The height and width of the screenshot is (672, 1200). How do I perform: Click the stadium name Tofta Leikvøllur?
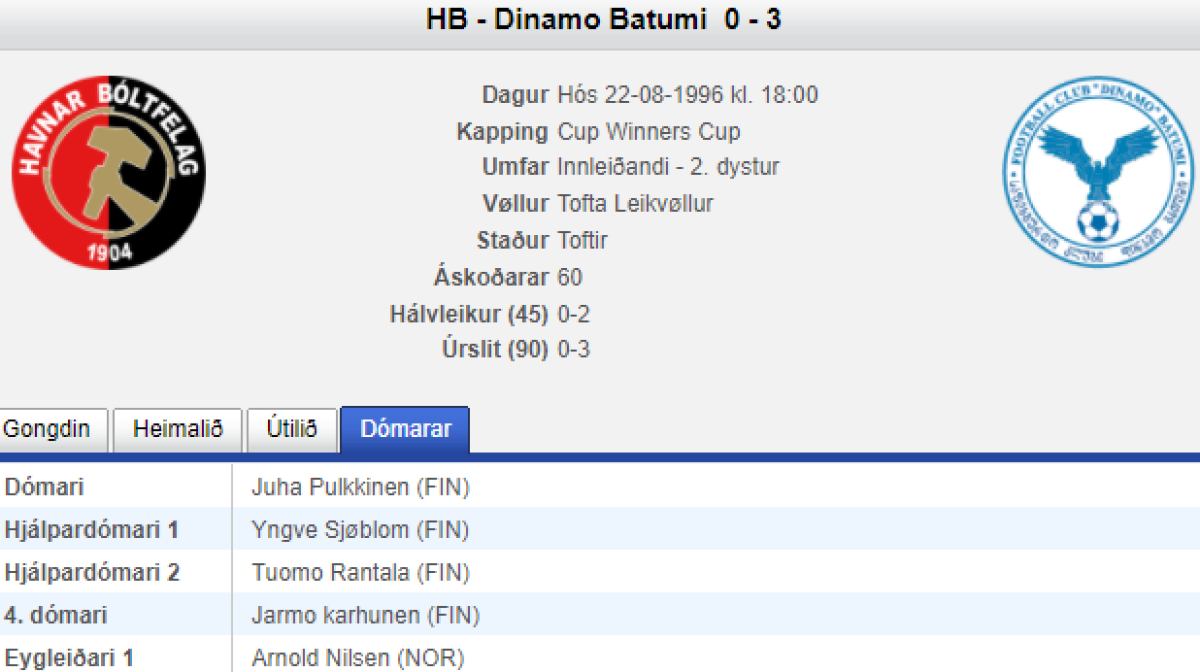[x=636, y=204]
